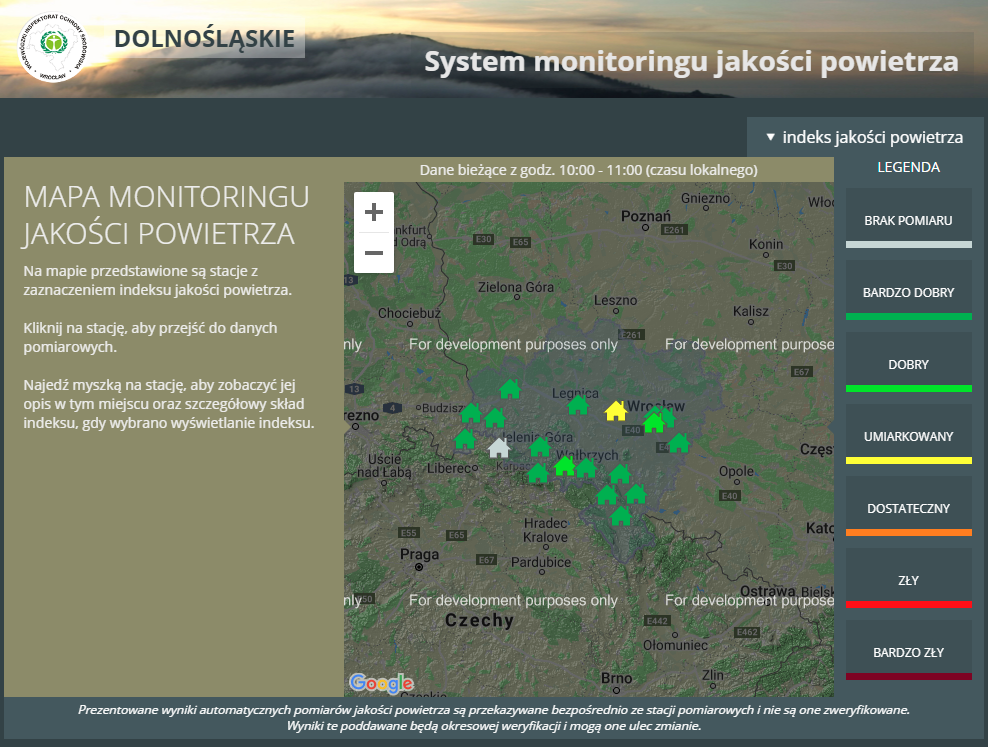Viewport: 988px width, 747px height.
Task: Select the BRAK POMIARU legend entry
Action: point(908,220)
